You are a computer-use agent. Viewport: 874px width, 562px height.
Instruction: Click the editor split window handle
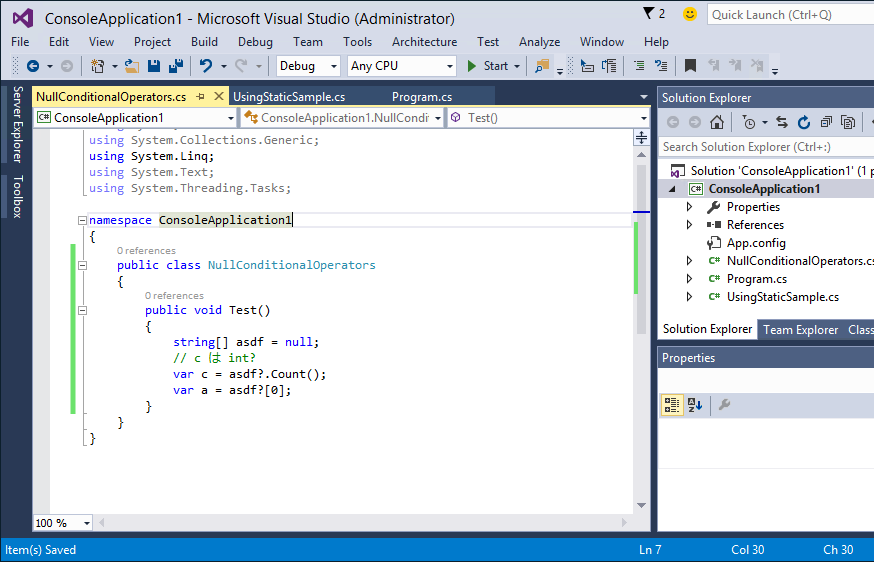pos(641,137)
